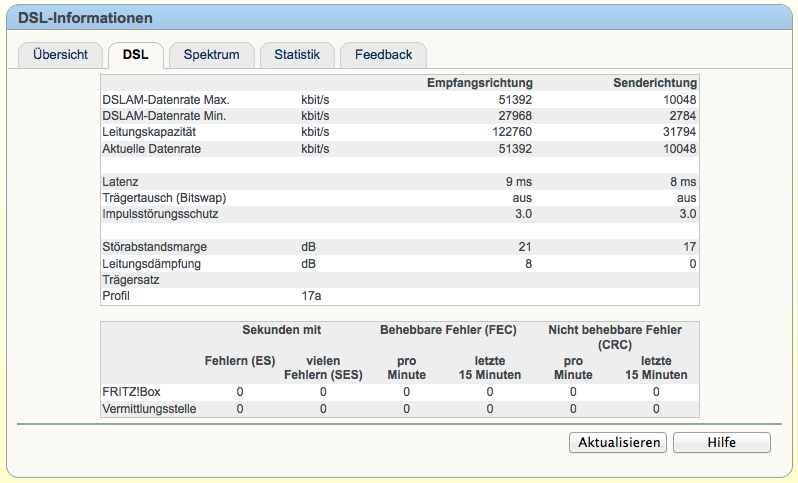Click the Behebbare Fehler (FEC) header
Screen dimensions: 798x483
pos(448,329)
